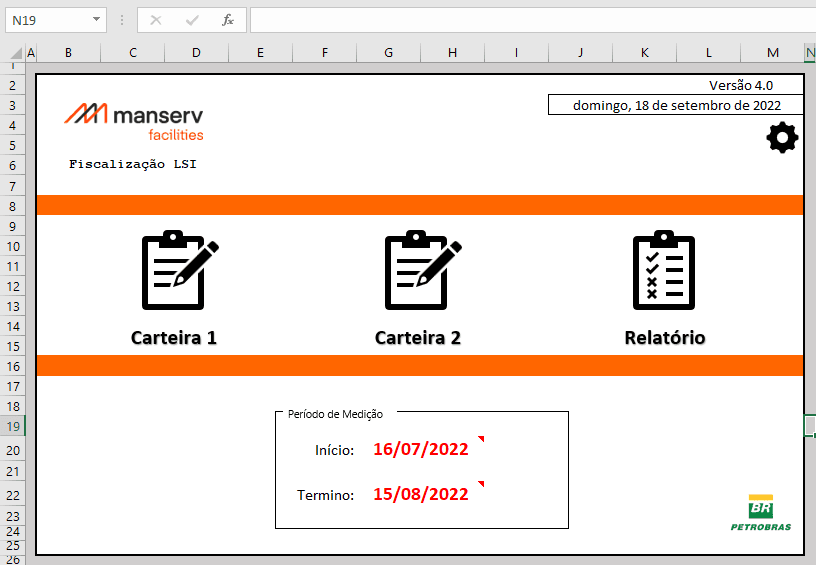Click the Petrobras BR logo

760,512
